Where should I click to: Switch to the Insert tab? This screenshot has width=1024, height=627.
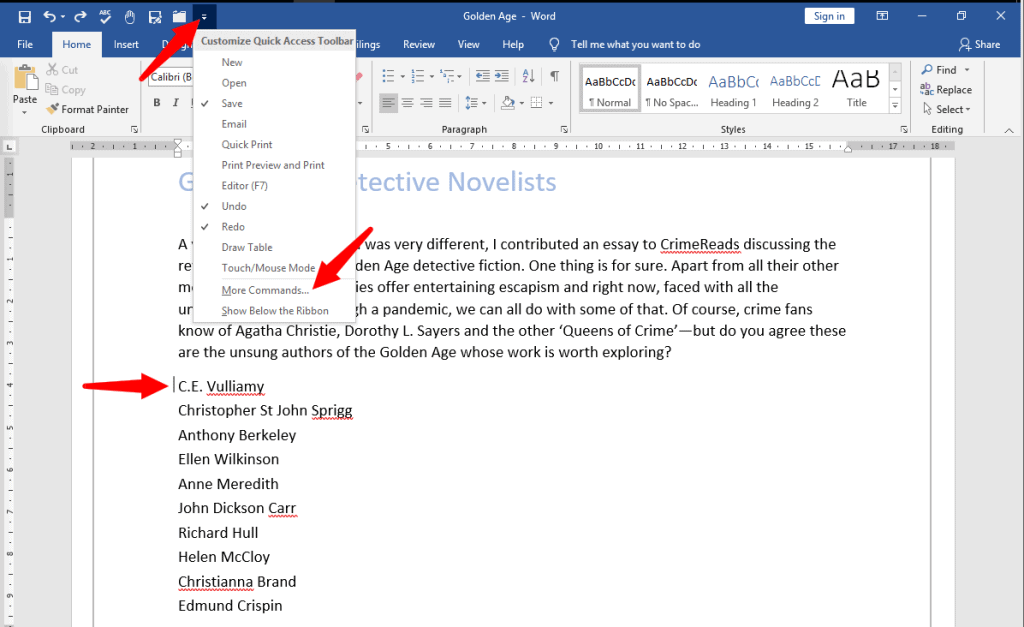pos(126,44)
